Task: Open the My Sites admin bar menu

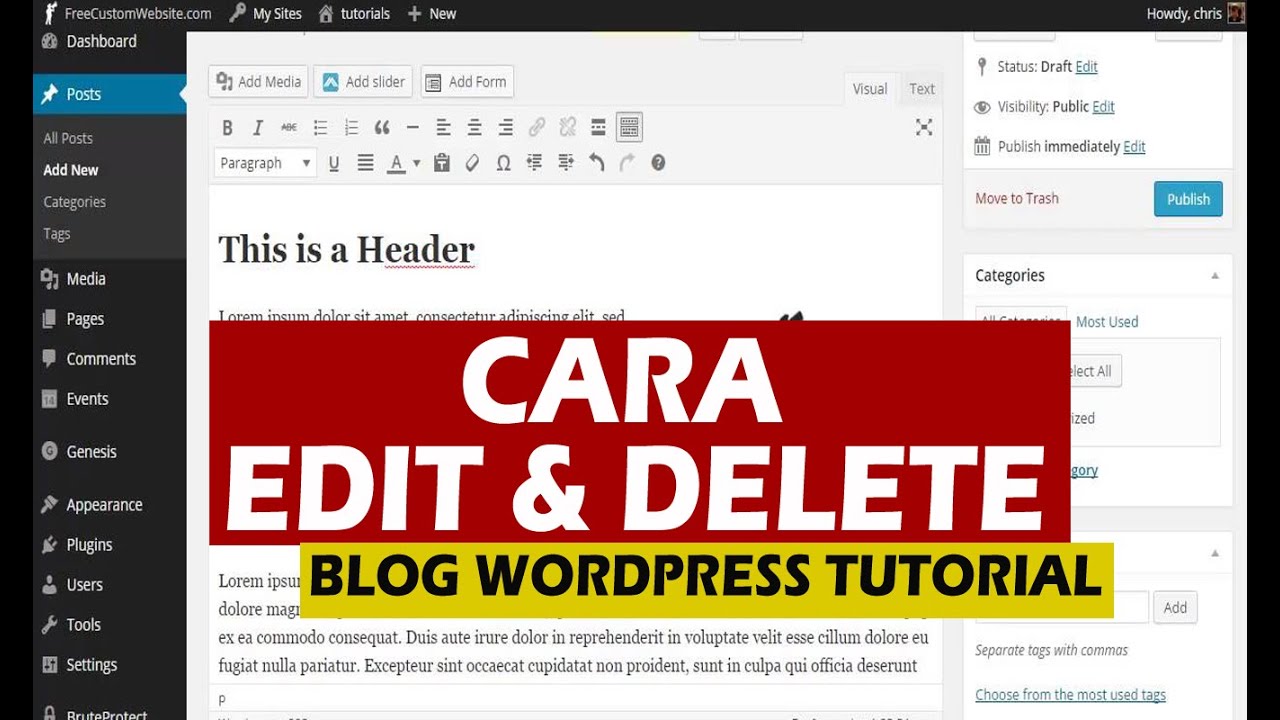Action: tap(265, 14)
